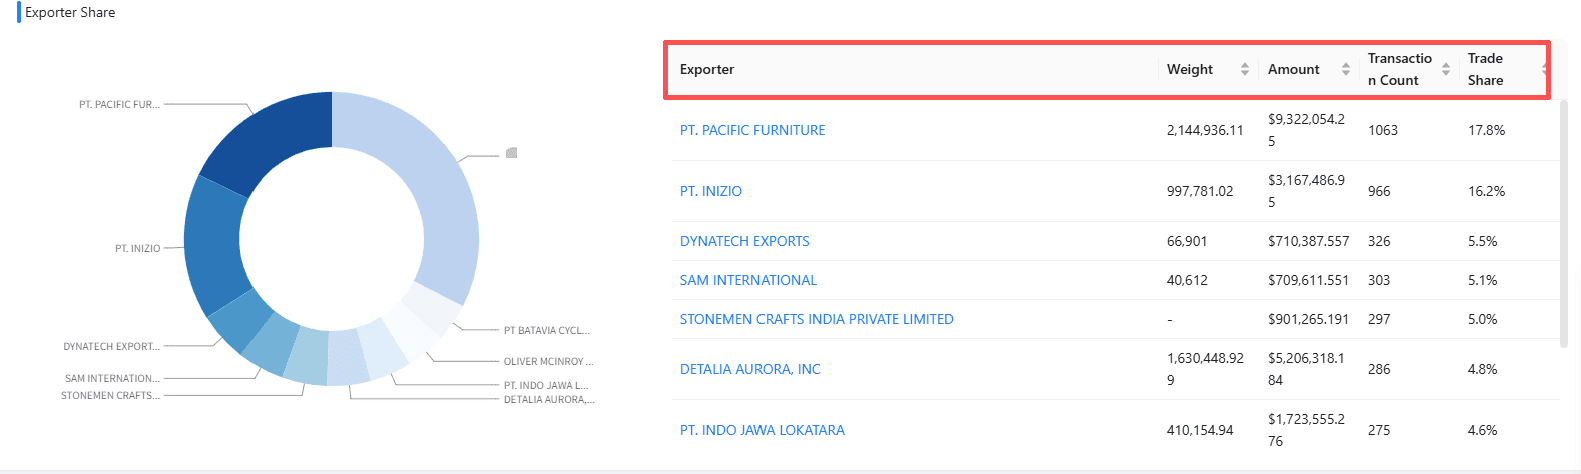Click the DYNATECH EXPORT... chart label
1581x474 pixels.
click(x=111, y=346)
